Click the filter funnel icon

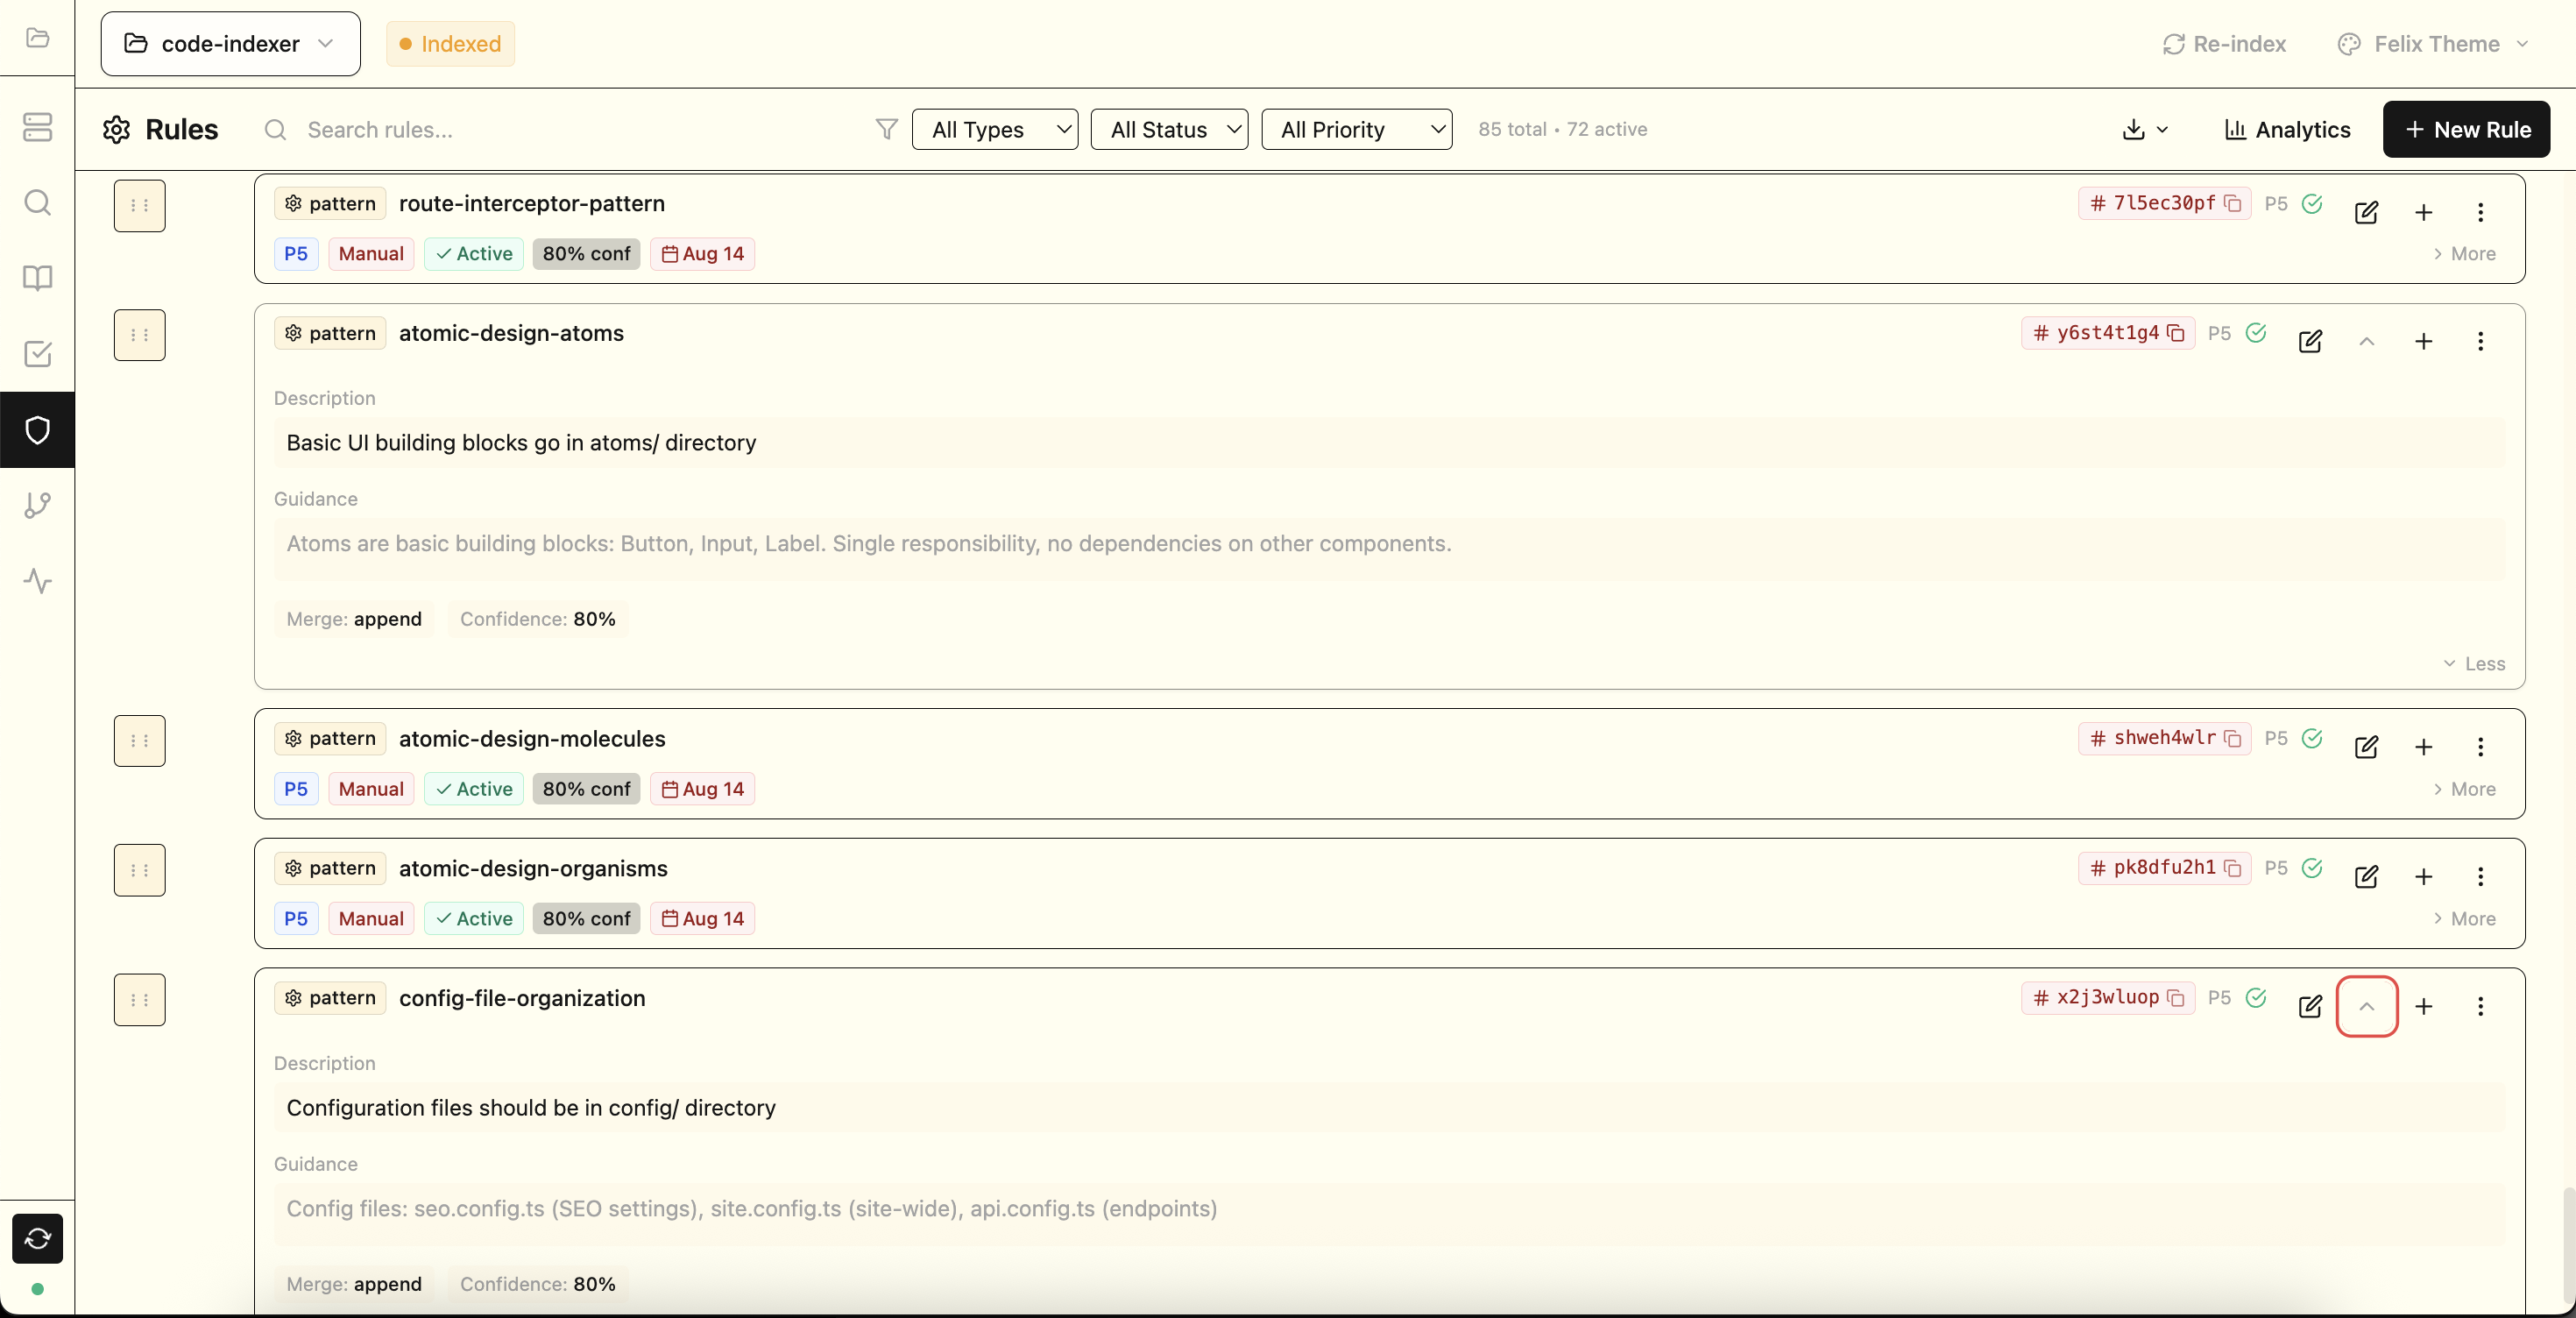coord(886,129)
